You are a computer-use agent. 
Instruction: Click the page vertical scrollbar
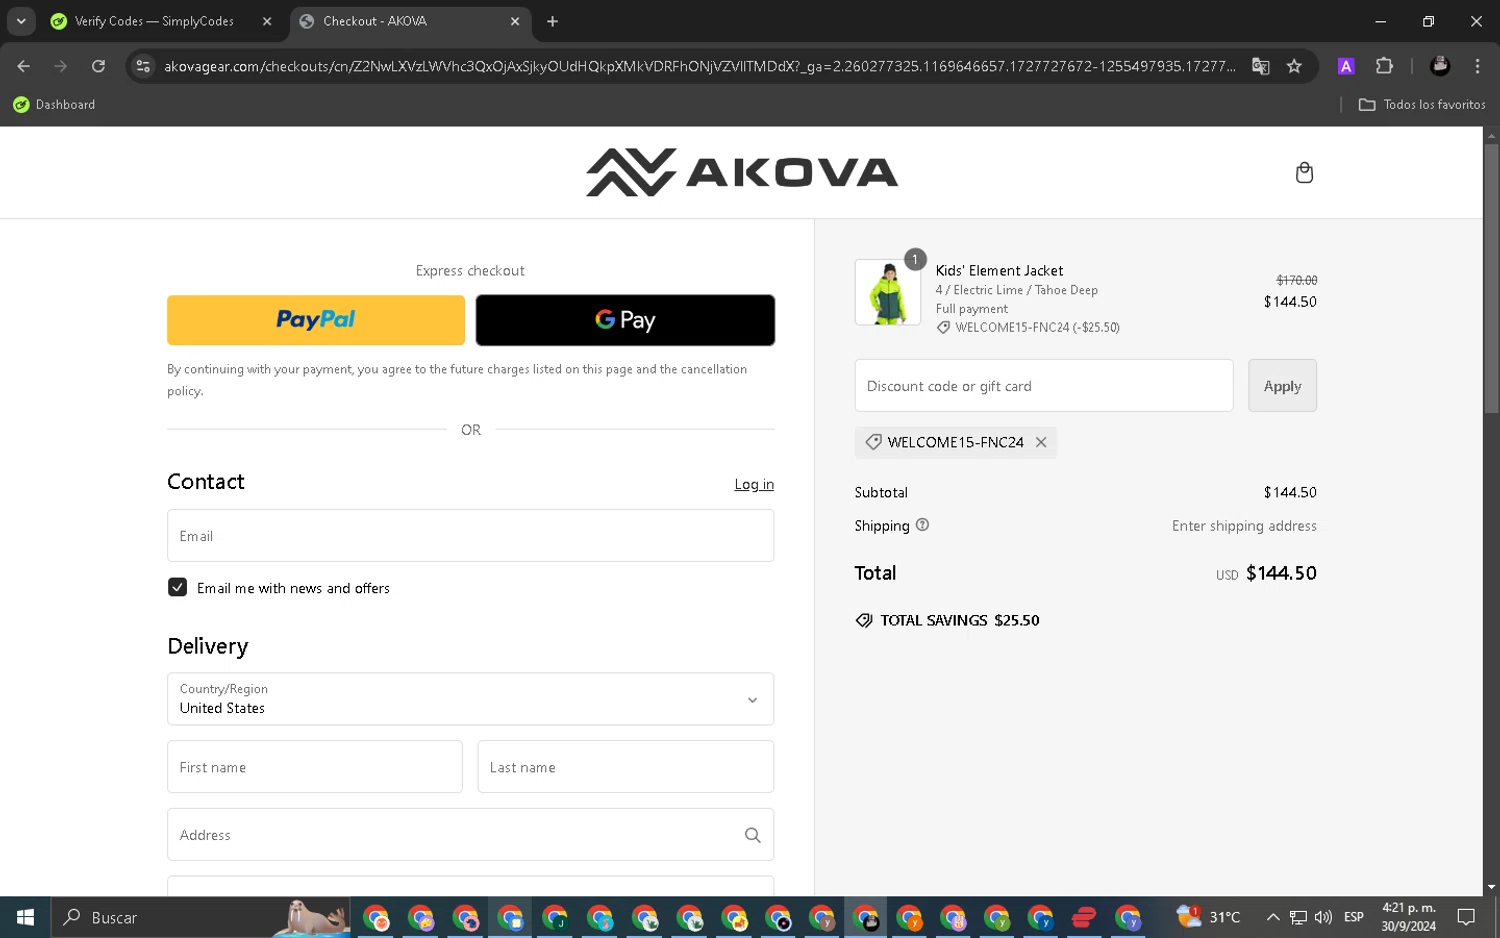point(1491,278)
